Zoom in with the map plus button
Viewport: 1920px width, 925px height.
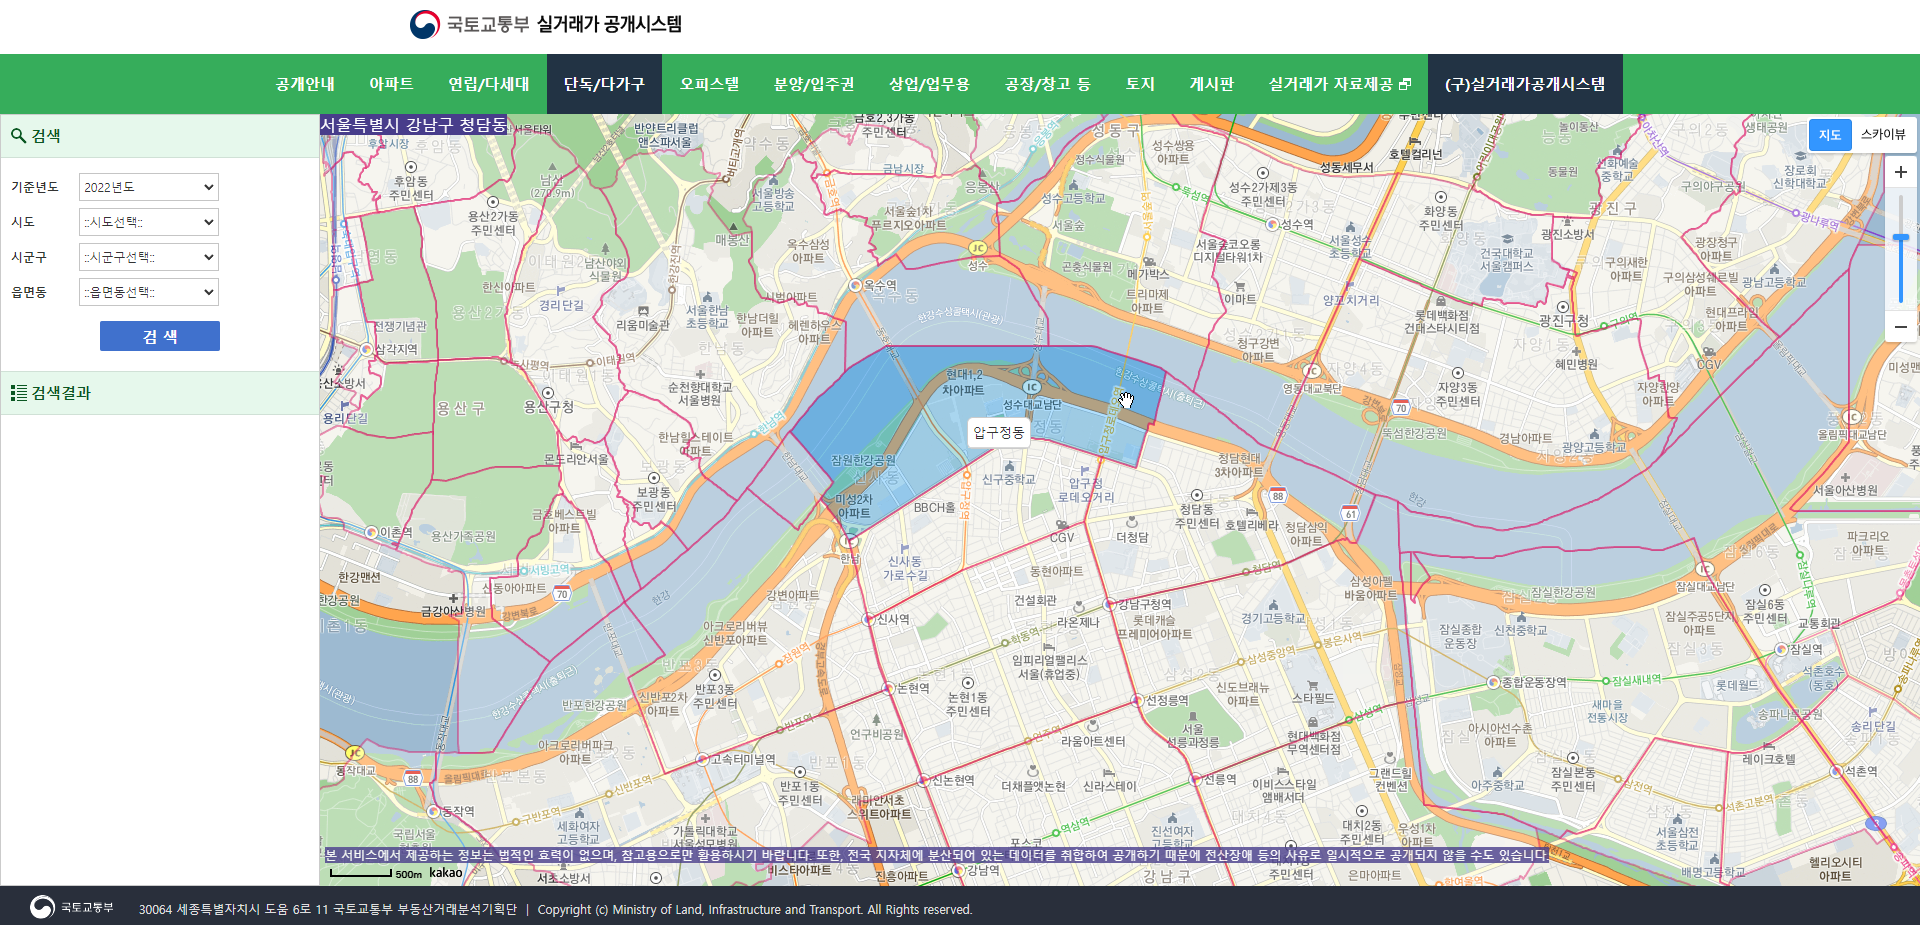1900,172
